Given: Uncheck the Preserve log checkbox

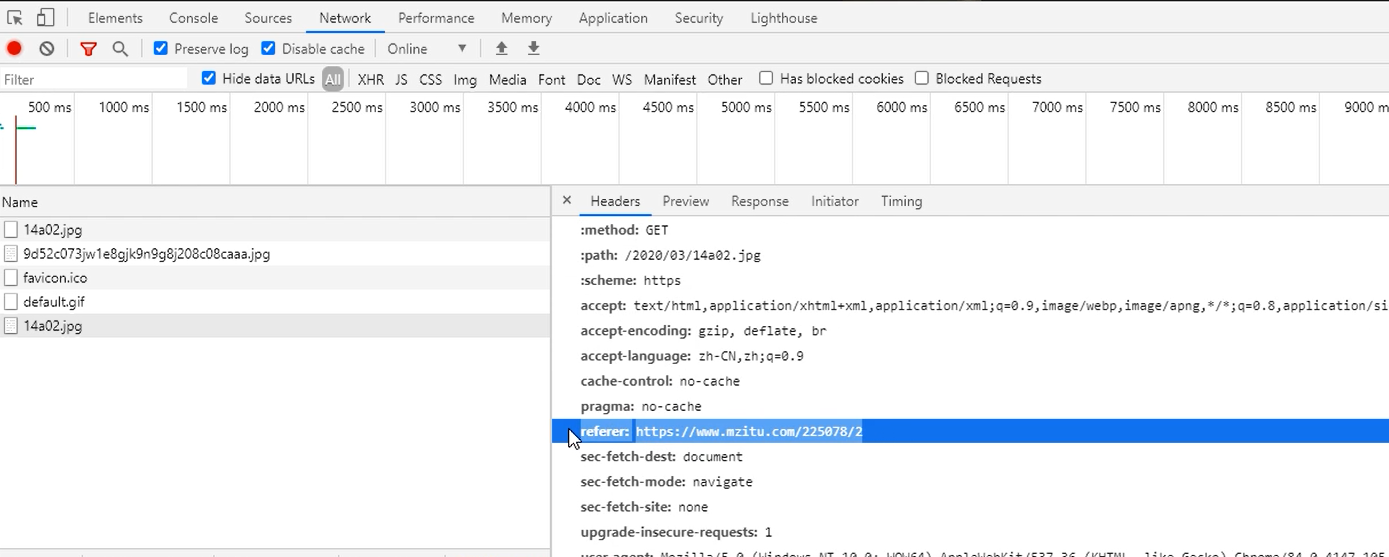Looking at the screenshot, I should click(x=161, y=48).
